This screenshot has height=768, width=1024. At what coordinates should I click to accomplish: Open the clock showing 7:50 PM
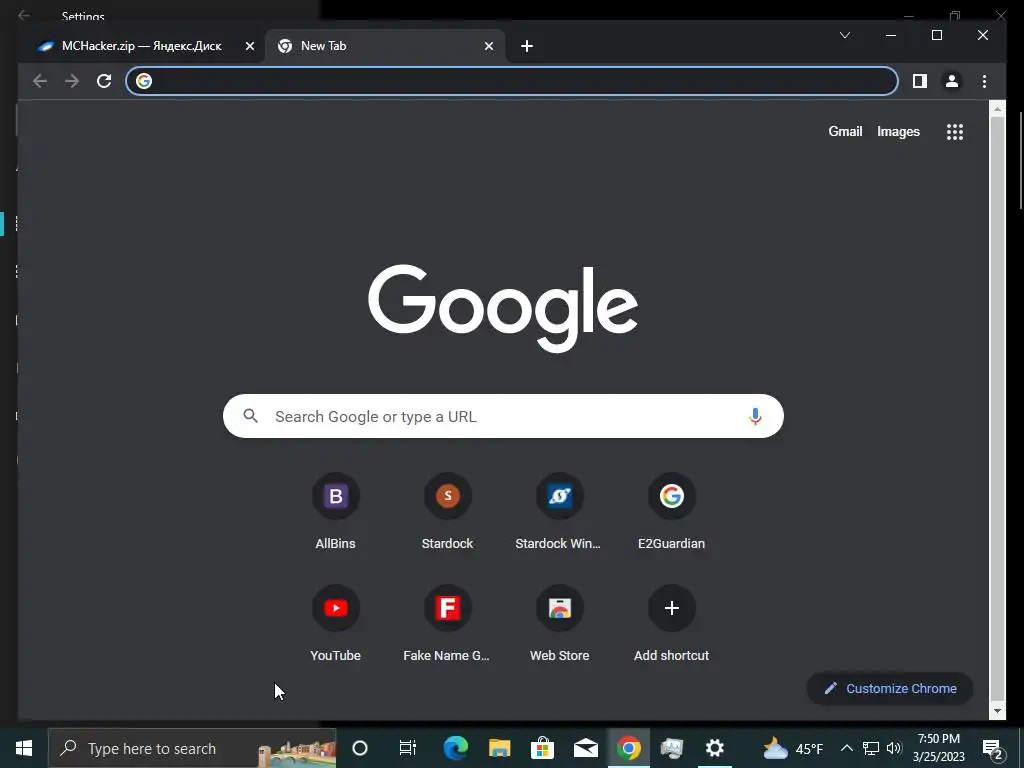pos(938,748)
